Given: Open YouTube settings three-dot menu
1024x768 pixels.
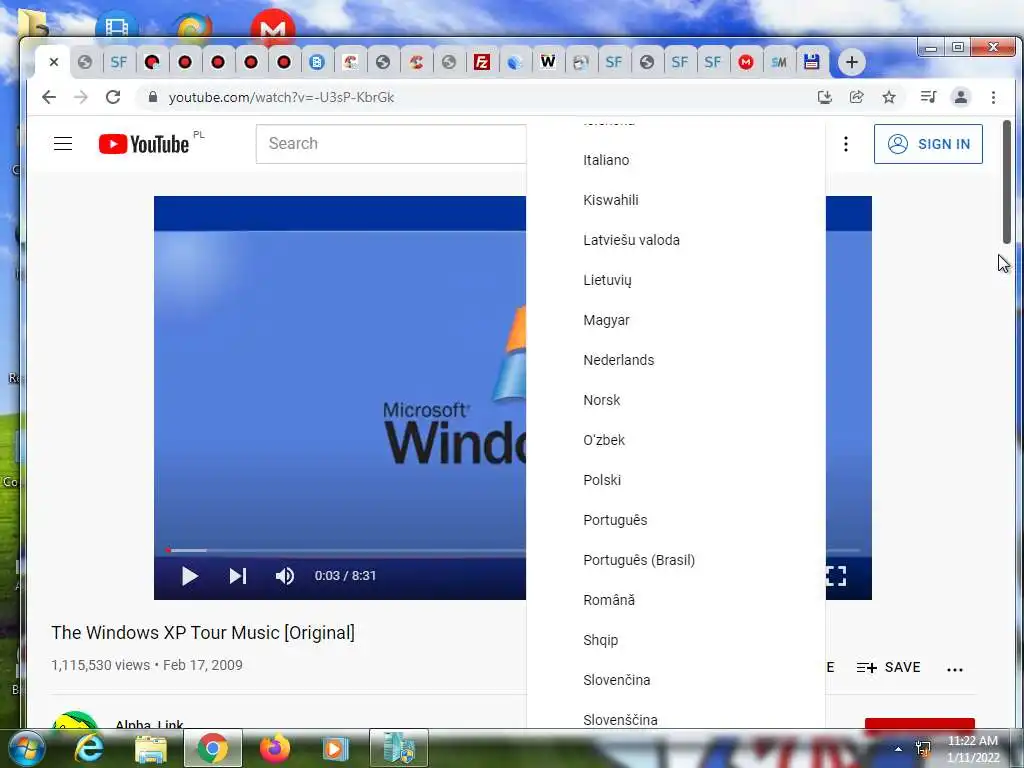Looking at the screenshot, I should point(846,144).
